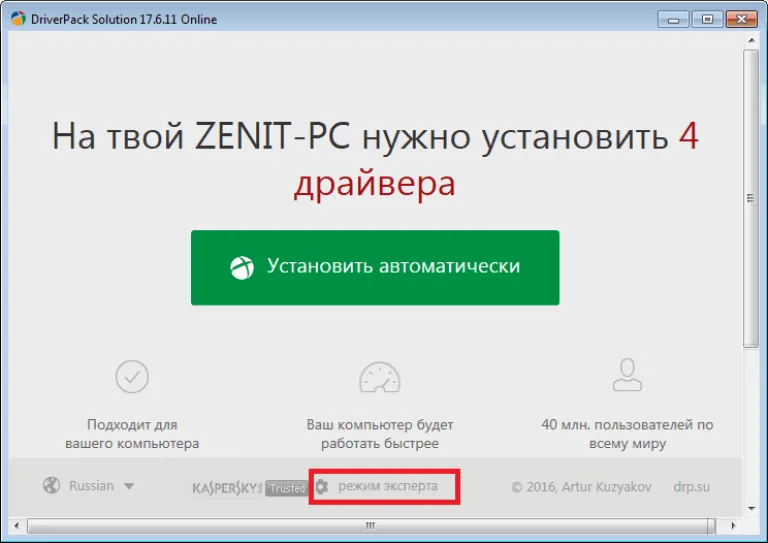The height and width of the screenshot is (543, 768).
Task: Click the speedometer icon
Action: click(x=380, y=378)
